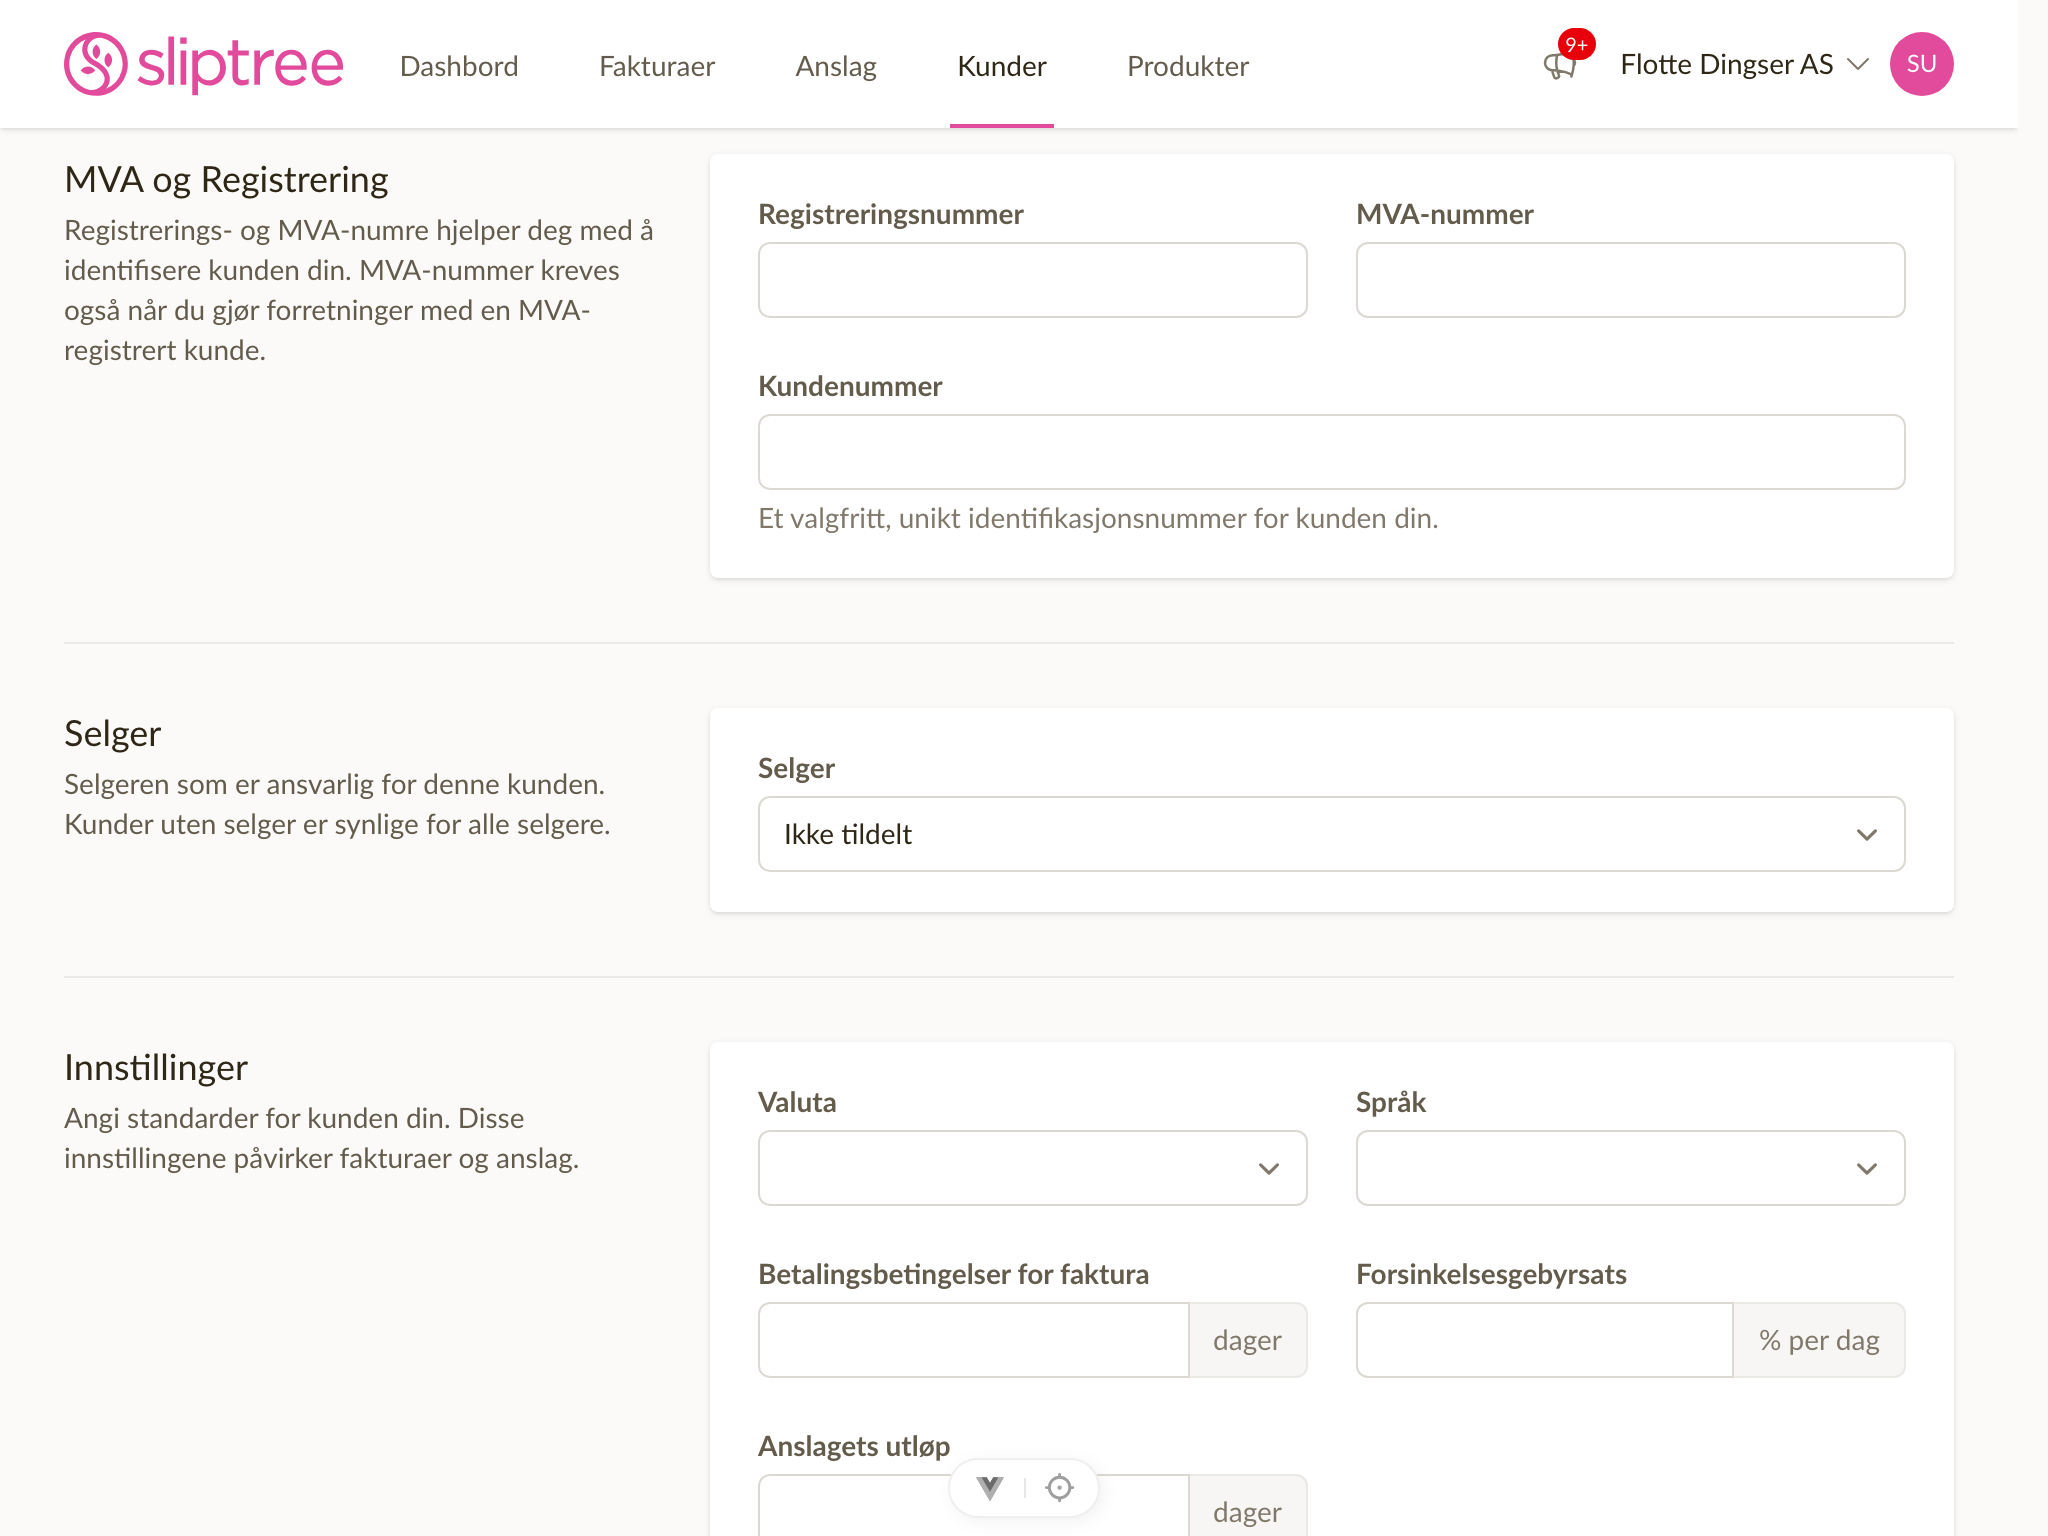Click the Forsinkelsesgebyrsats percent field

pos(1544,1340)
